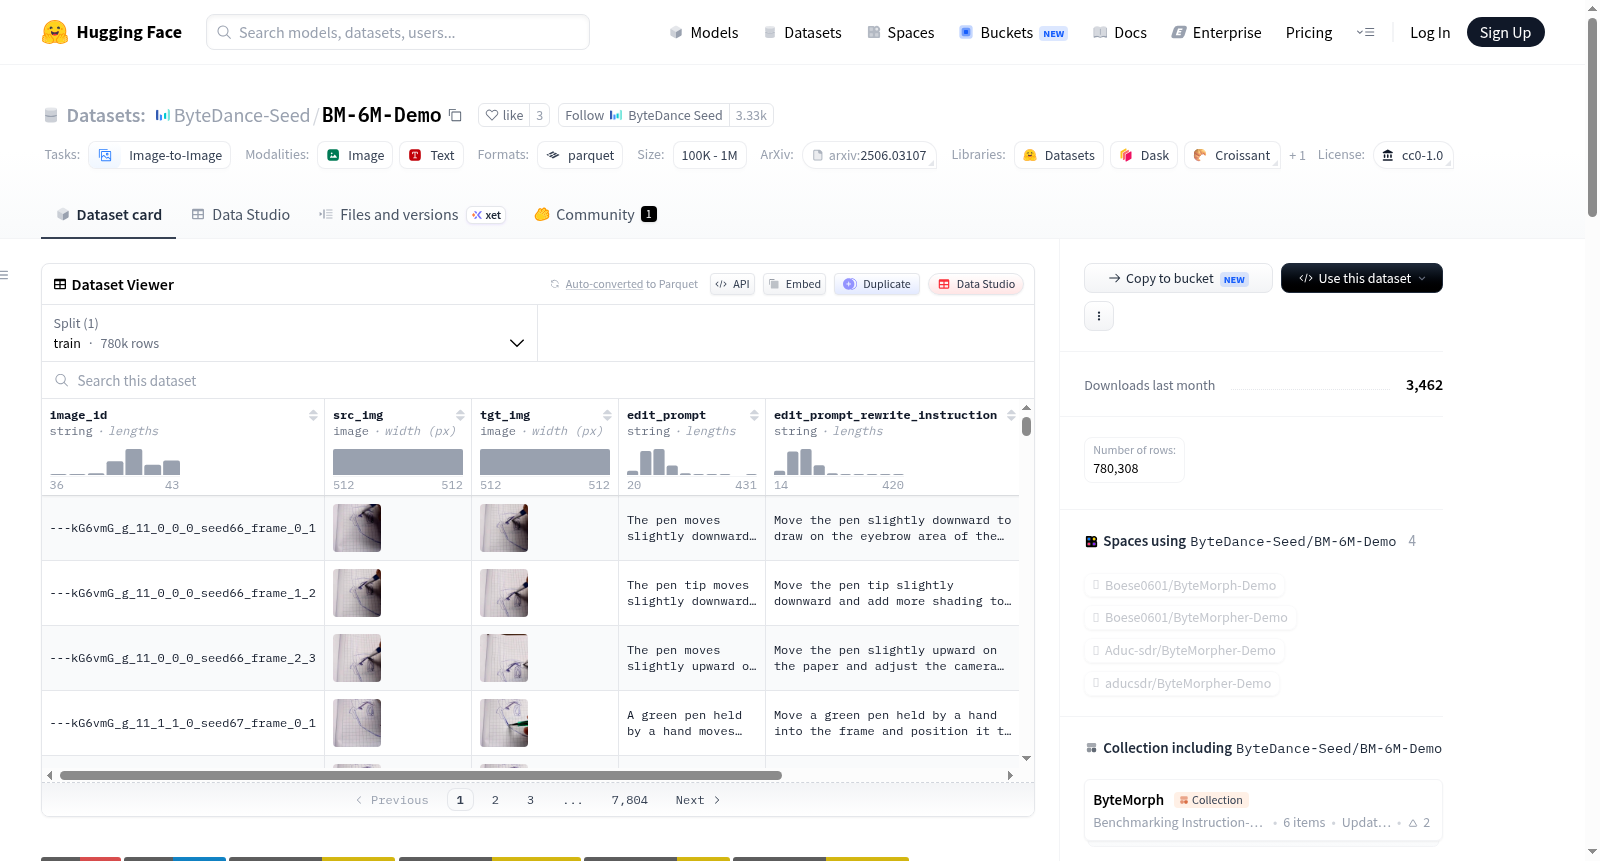
Task: Click the horizontal table scrollbar
Action: pyautogui.click(x=421, y=775)
